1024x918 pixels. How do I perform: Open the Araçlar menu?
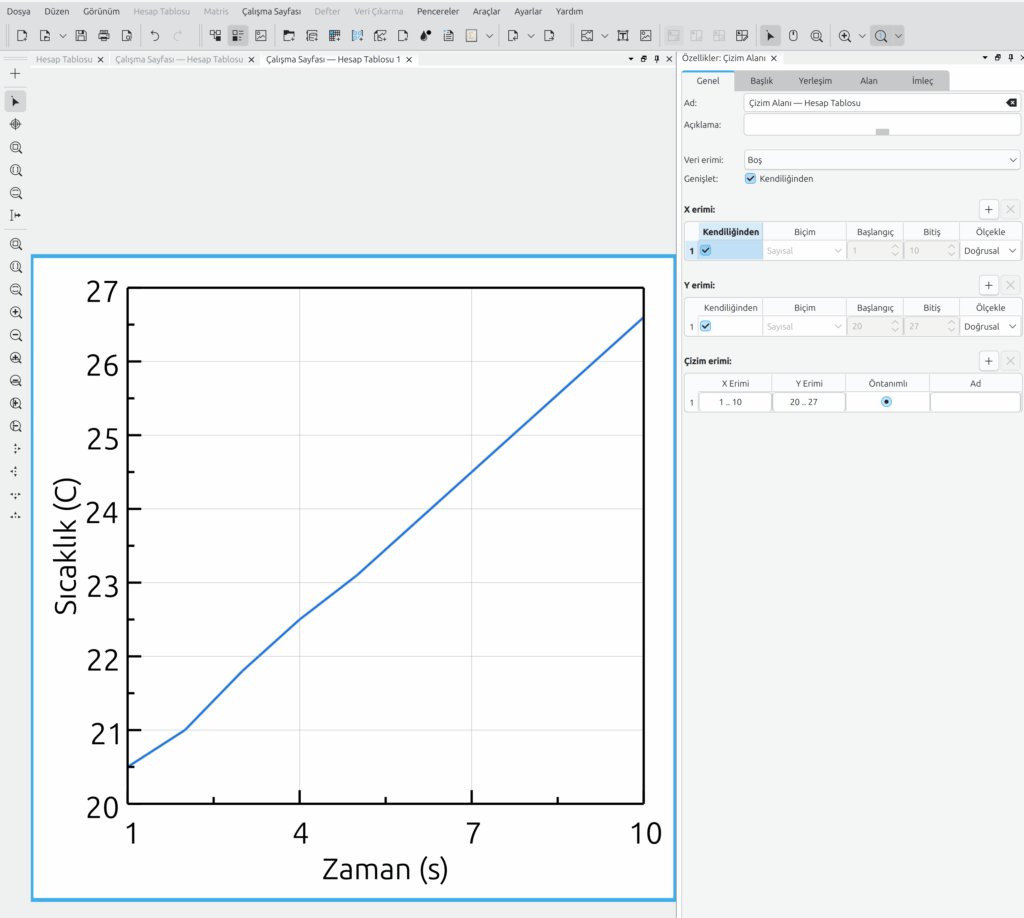[487, 11]
